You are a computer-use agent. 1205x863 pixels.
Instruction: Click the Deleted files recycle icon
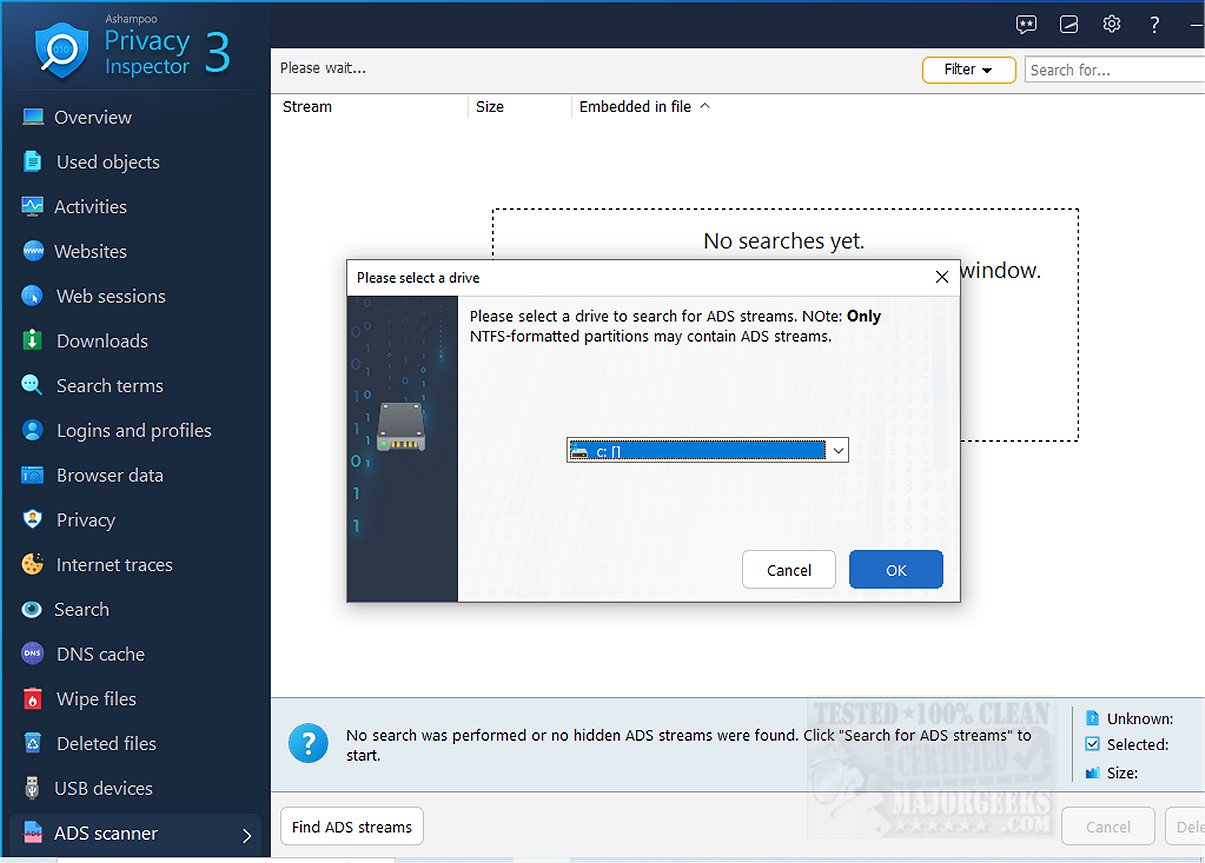(33, 743)
